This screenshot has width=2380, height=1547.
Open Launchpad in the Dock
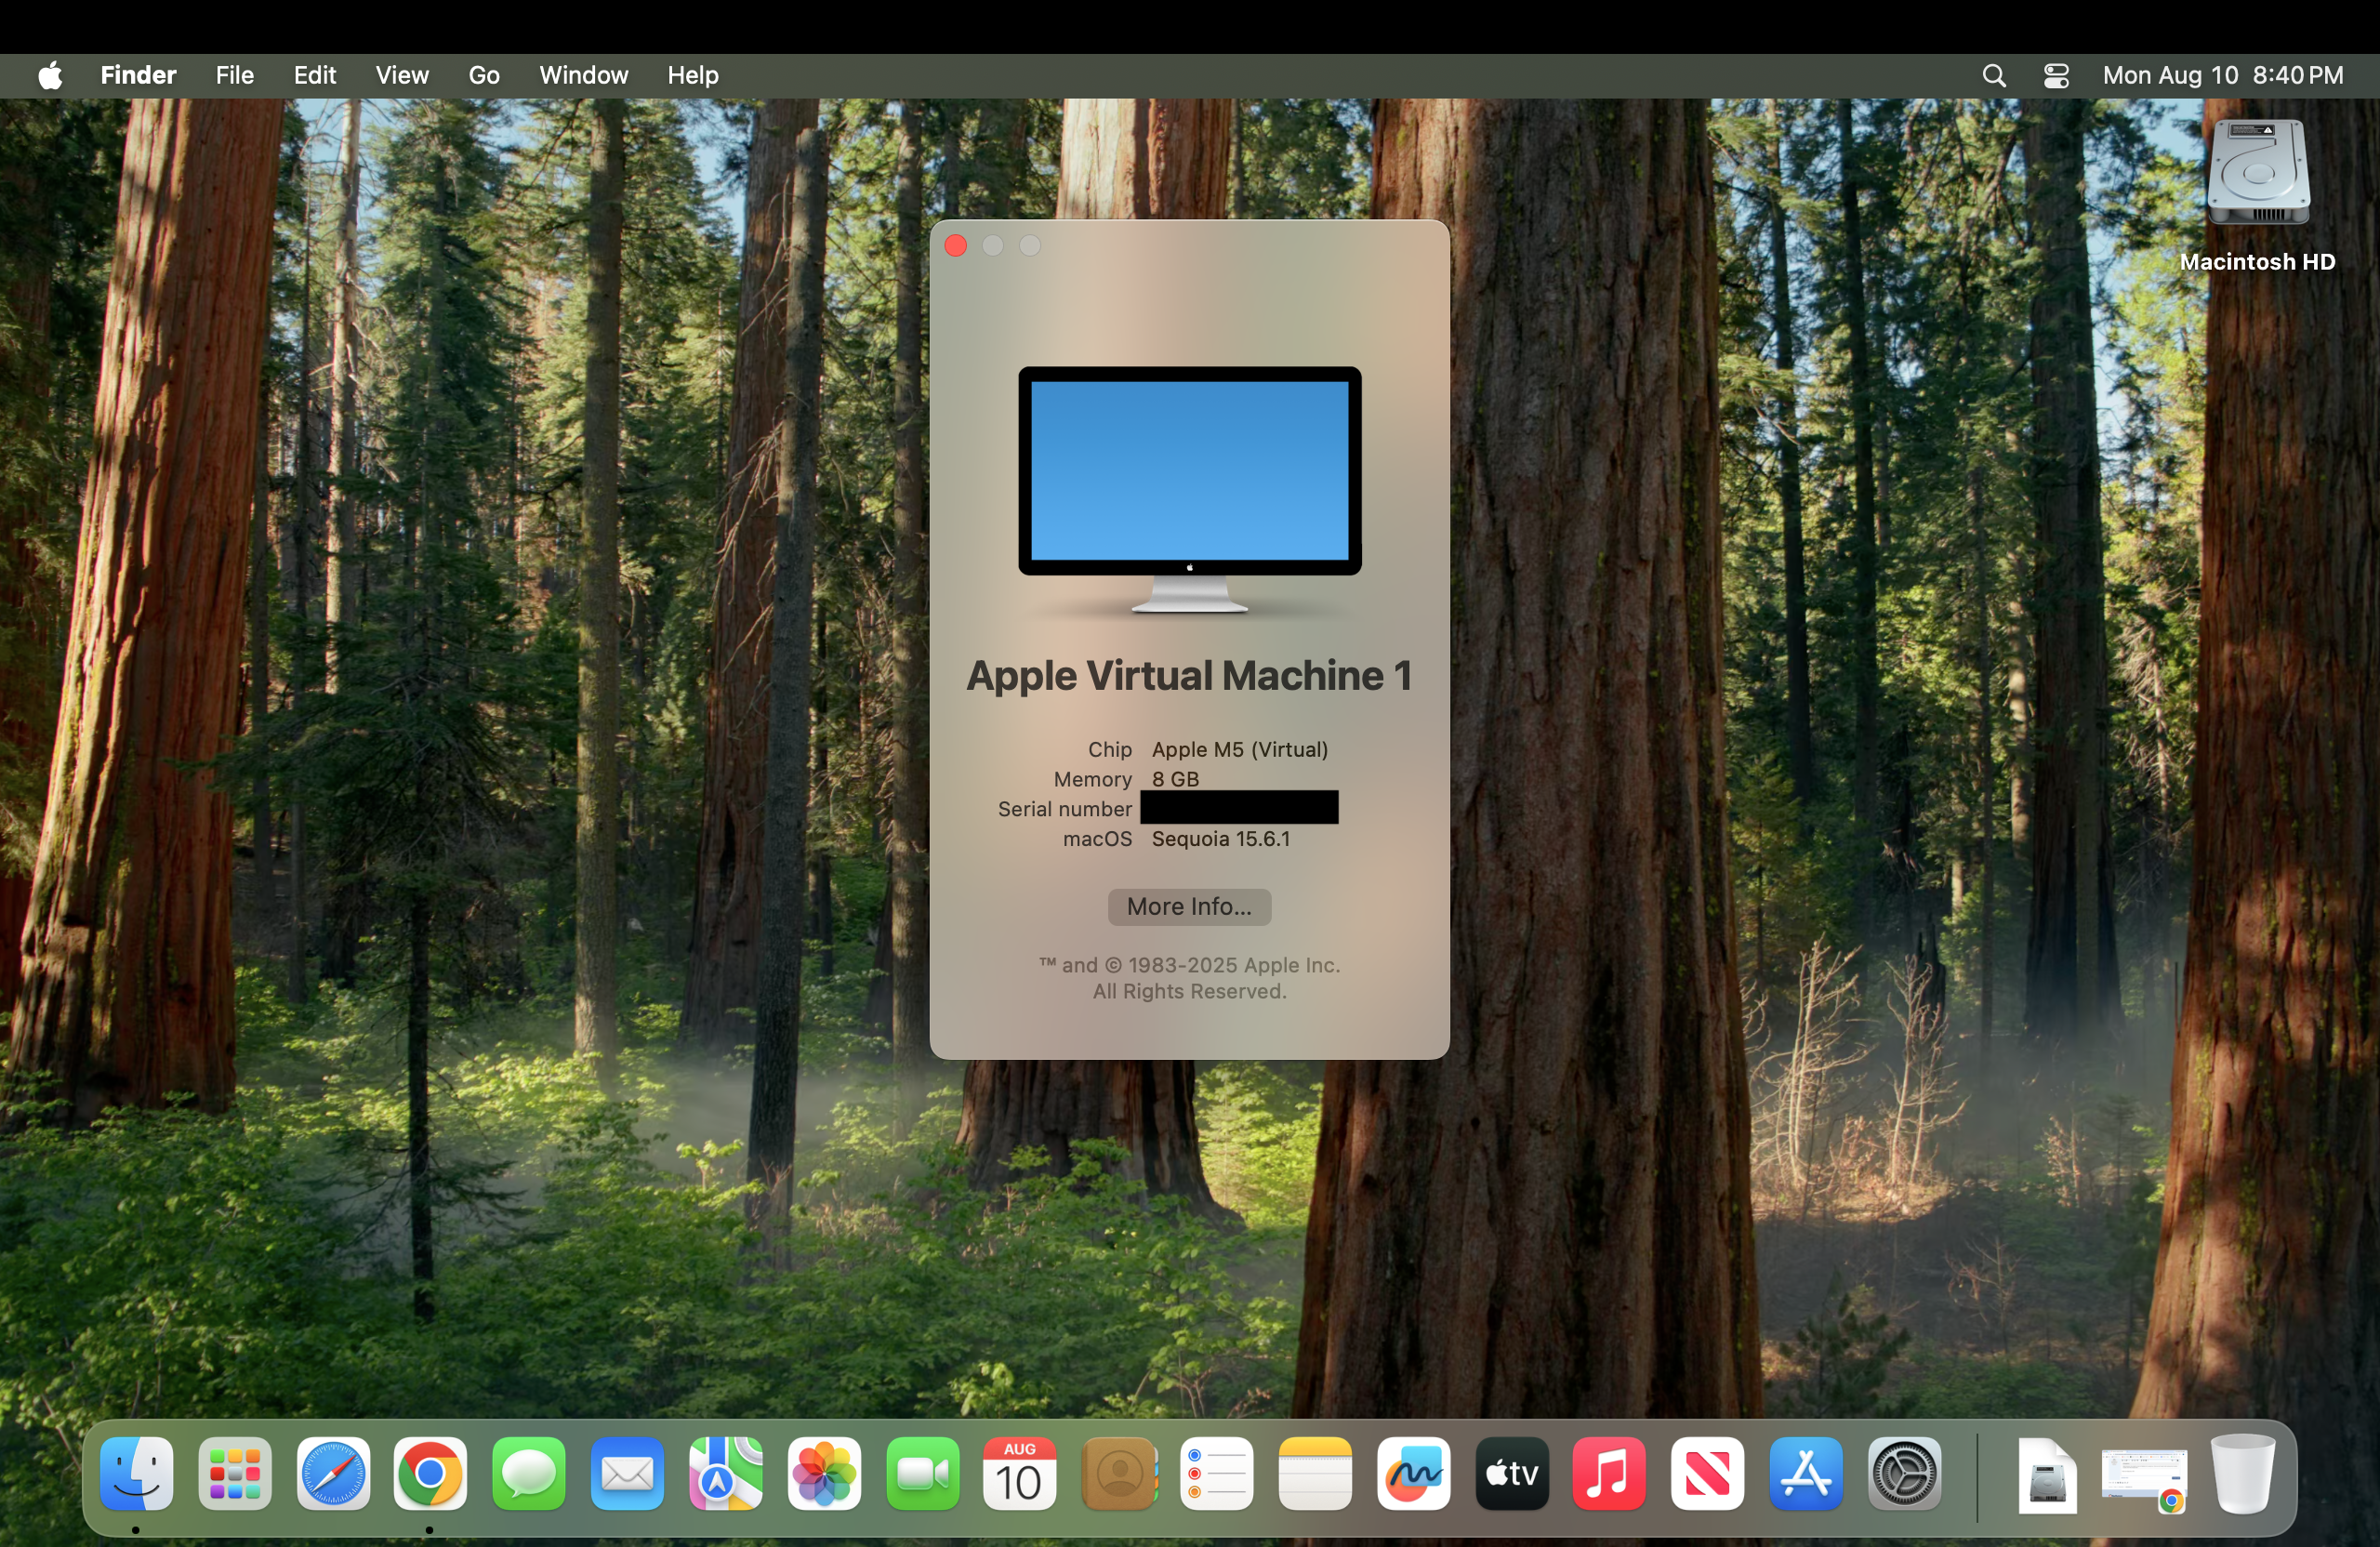tap(235, 1473)
